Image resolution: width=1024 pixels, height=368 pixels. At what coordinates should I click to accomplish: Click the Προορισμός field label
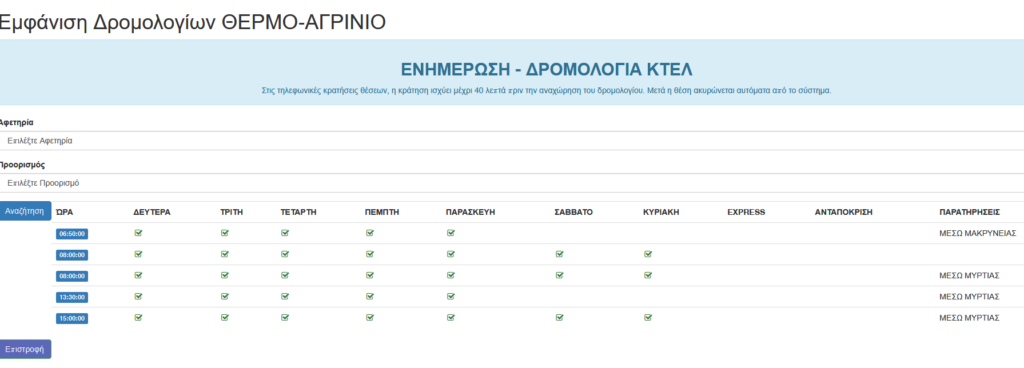coord(22,164)
